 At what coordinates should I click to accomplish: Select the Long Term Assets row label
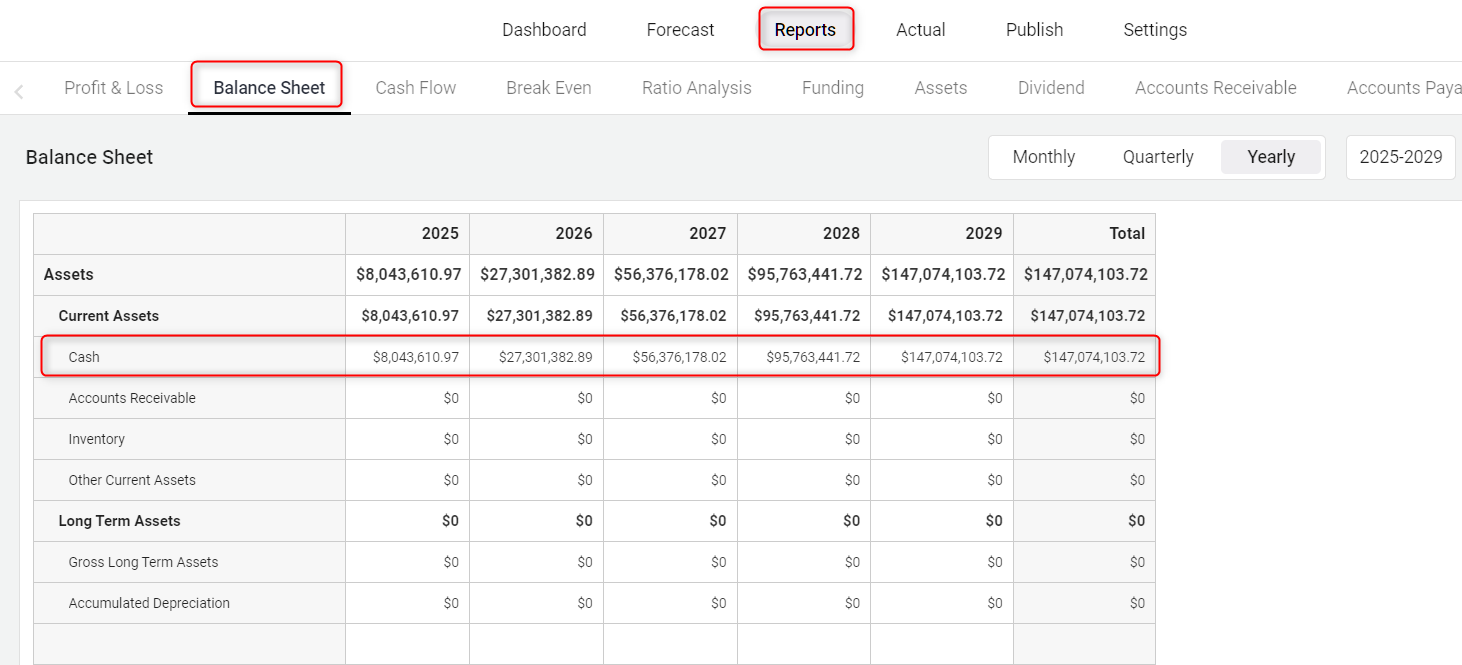coord(120,521)
